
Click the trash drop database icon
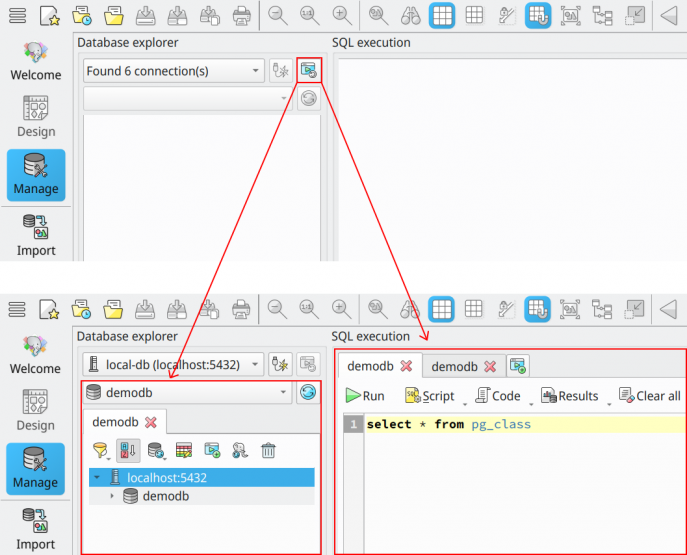pos(268,450)
